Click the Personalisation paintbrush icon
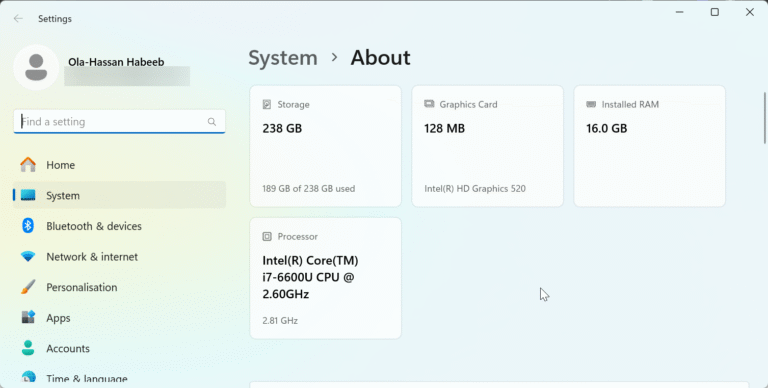Screen dimensions: 768x388 (x=28, y=287)
